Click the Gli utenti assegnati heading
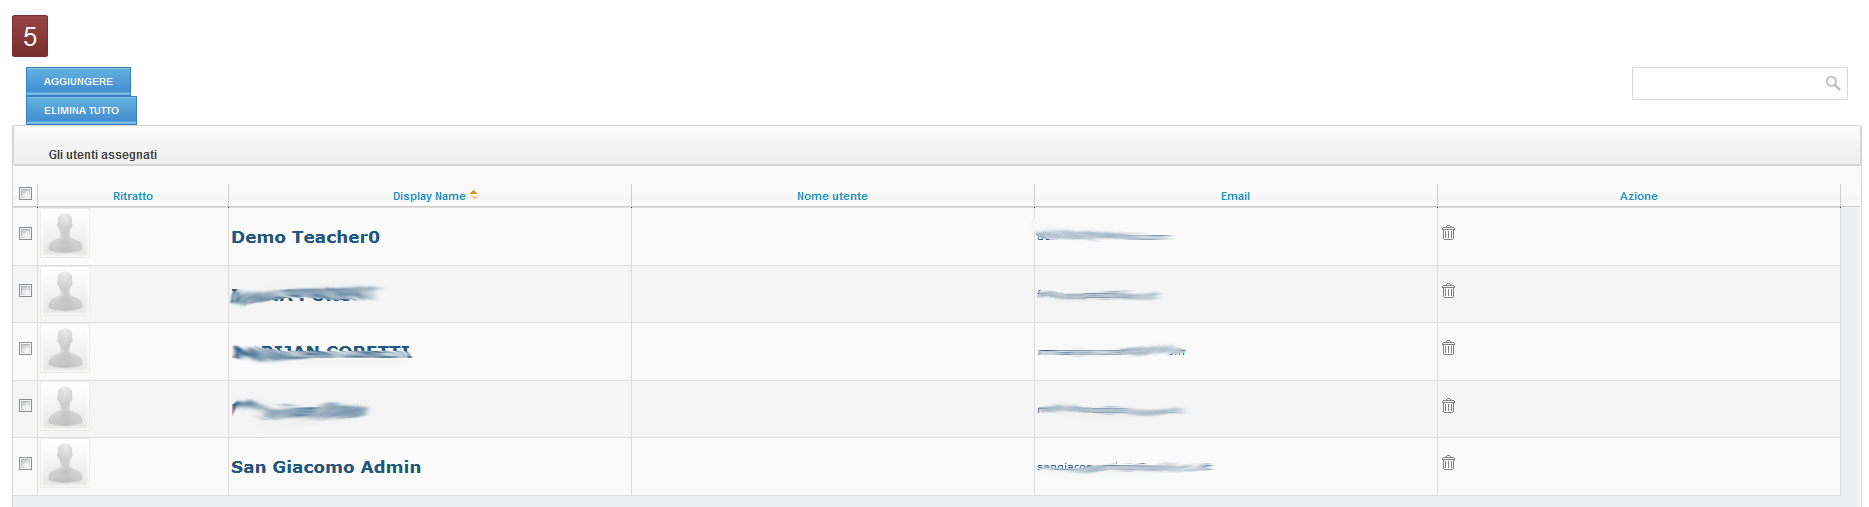This screenshot has height=507, width=1869. (103, 155)
